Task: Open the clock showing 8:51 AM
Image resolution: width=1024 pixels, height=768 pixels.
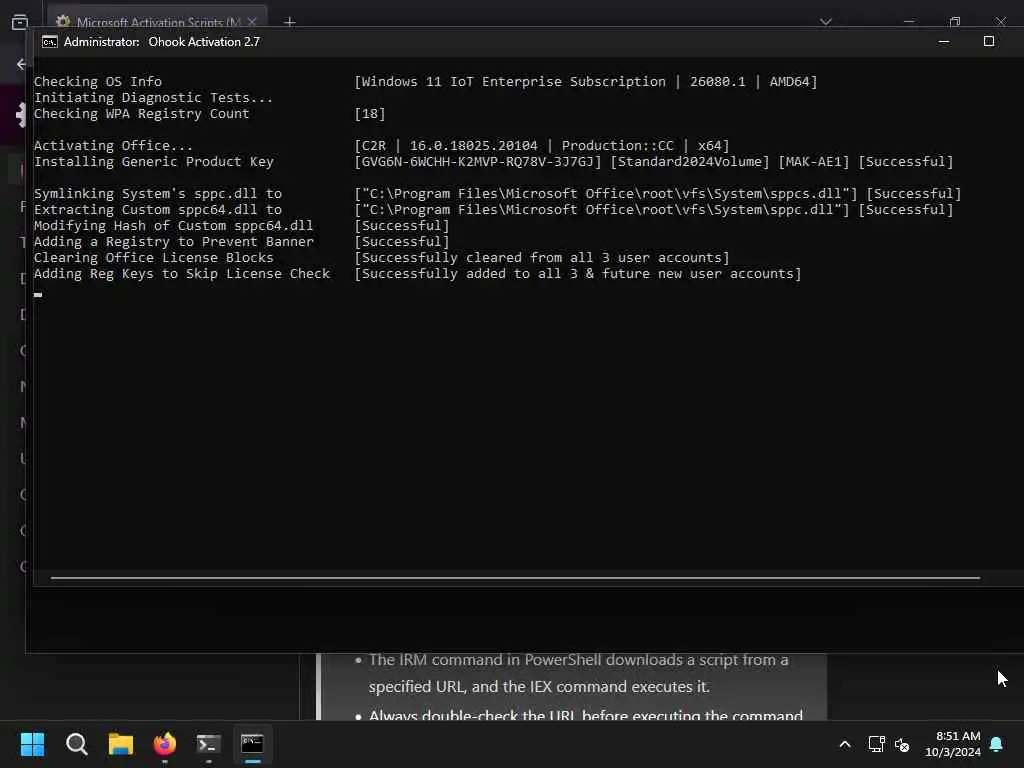Action: click(952, 744)
